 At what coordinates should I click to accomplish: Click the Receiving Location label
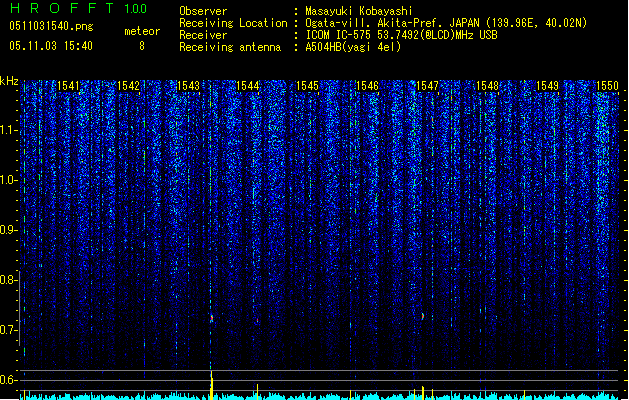[x=233, y=23]
